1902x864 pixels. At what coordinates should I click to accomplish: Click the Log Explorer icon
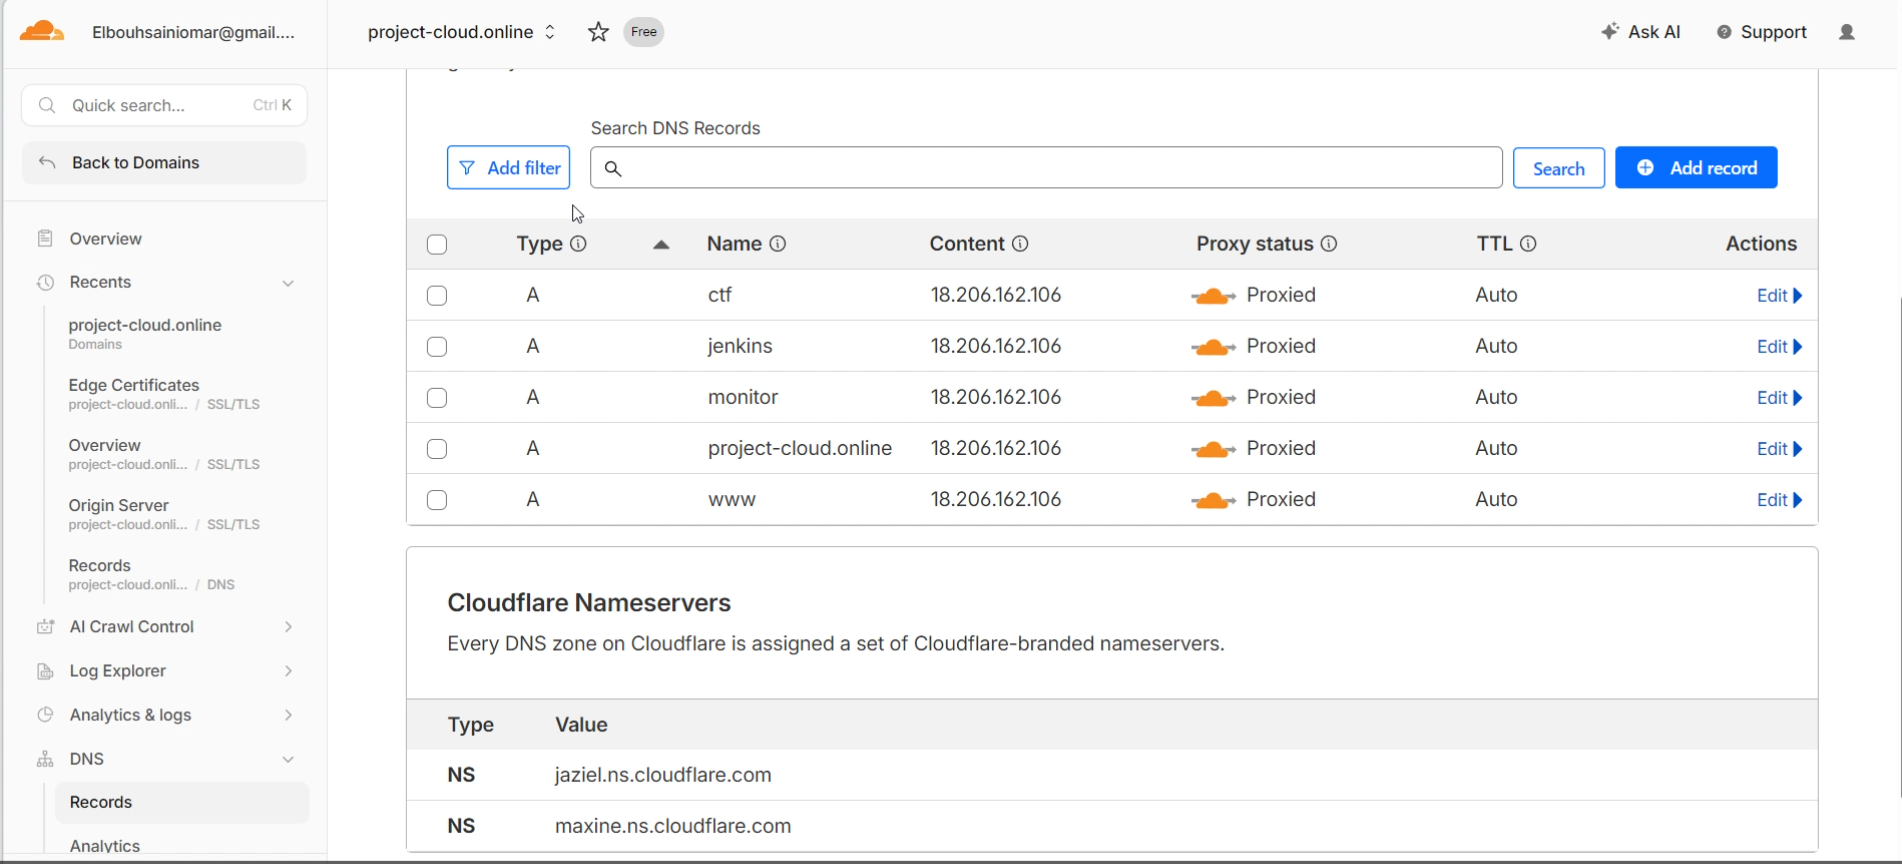click(45, 671)
